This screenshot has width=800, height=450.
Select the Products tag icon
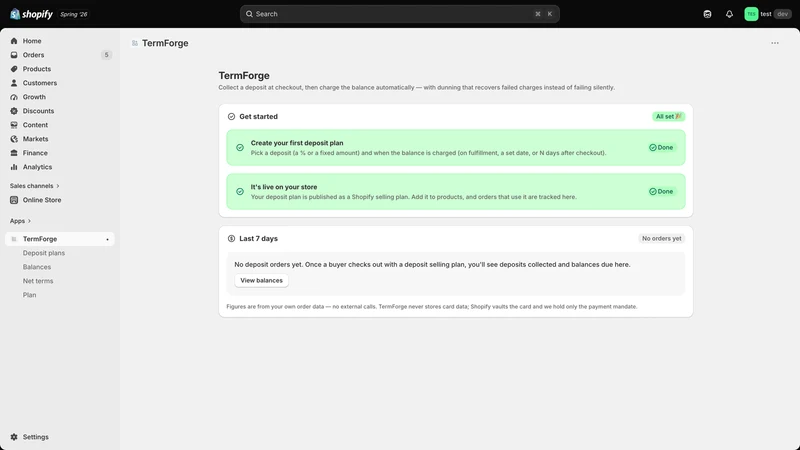click(x=14, y=69)
